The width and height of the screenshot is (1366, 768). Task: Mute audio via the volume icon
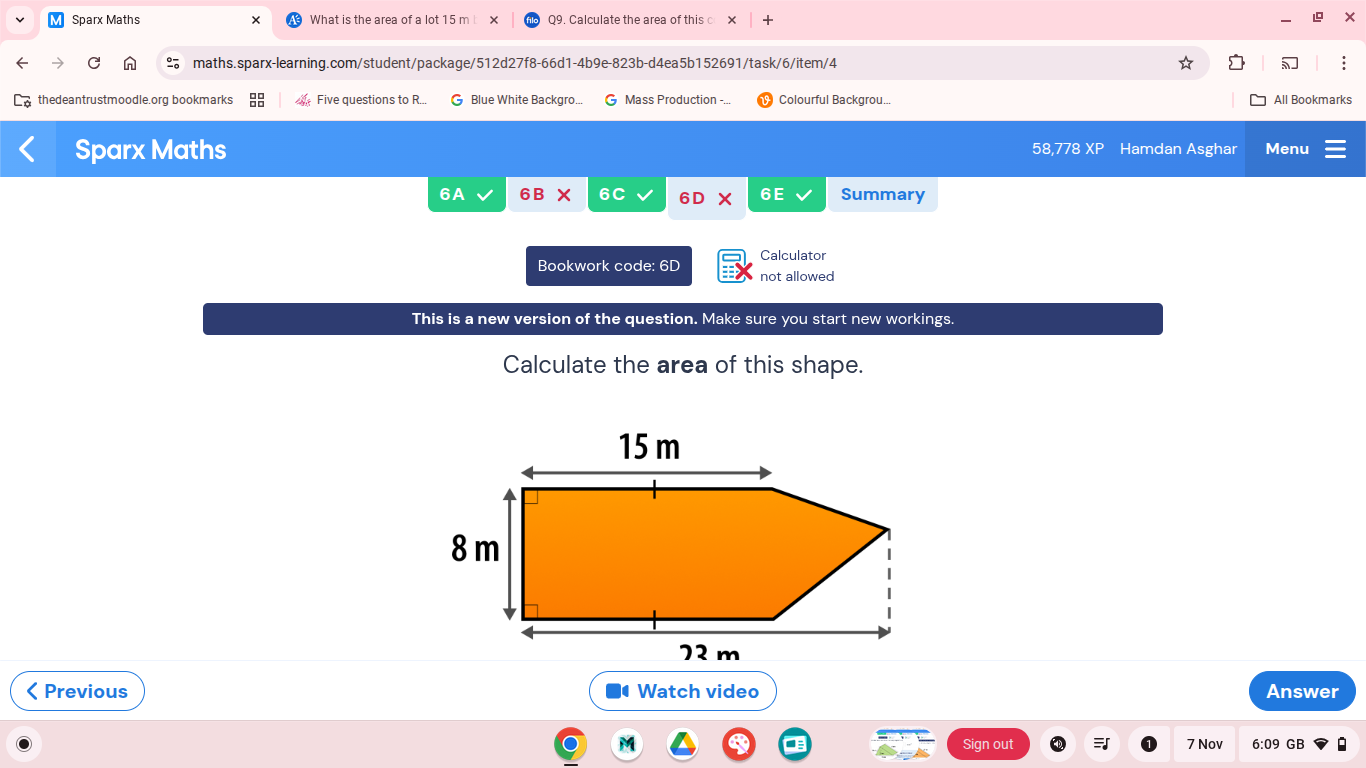pyautogui.click(x=1057, y=744)
